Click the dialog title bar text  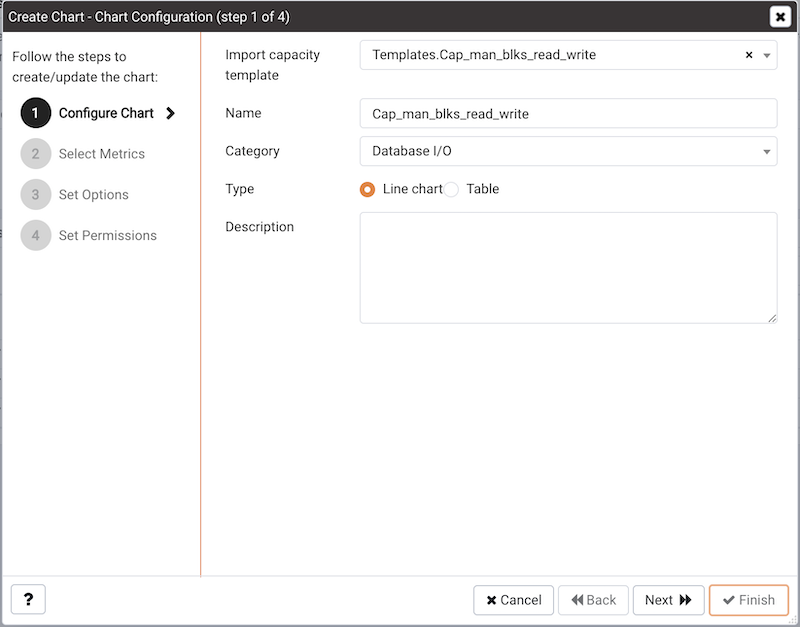(x=149, y=17)
